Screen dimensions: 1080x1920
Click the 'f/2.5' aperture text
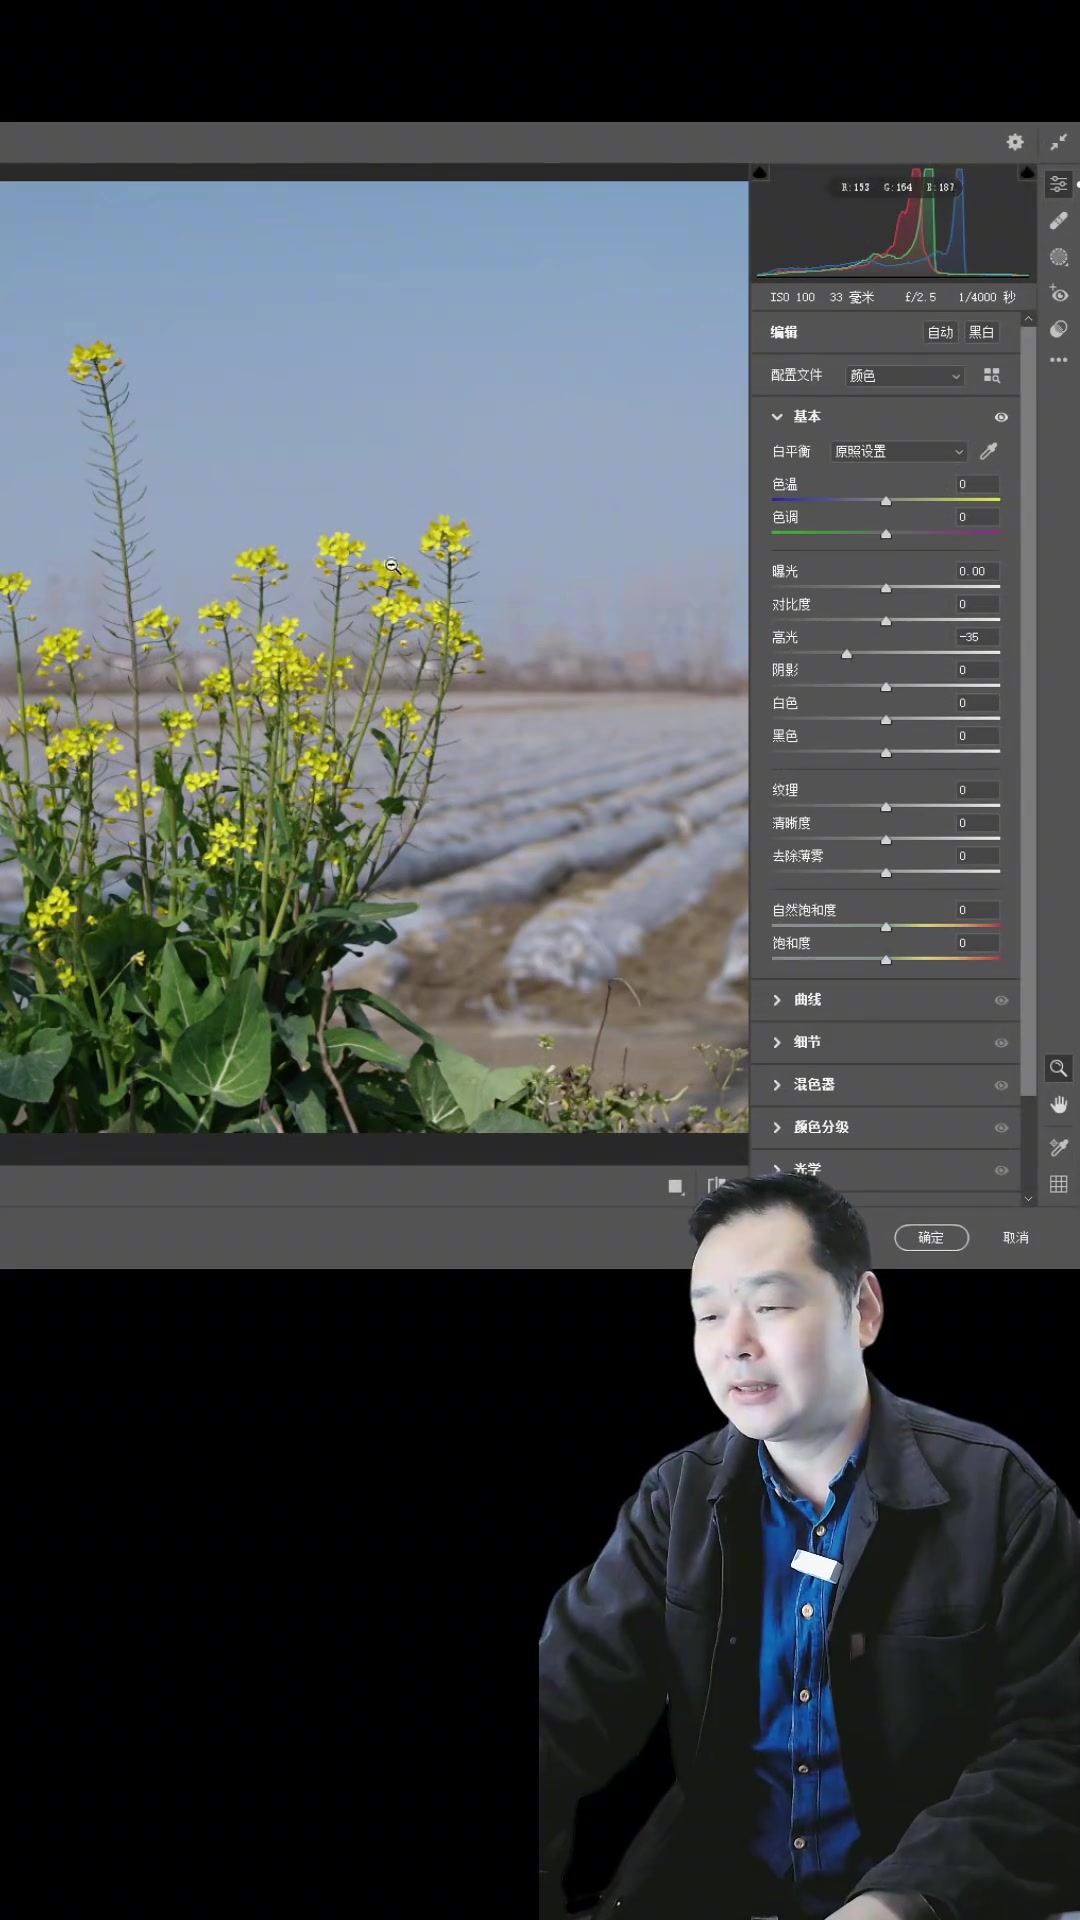[x=920, y=297]
